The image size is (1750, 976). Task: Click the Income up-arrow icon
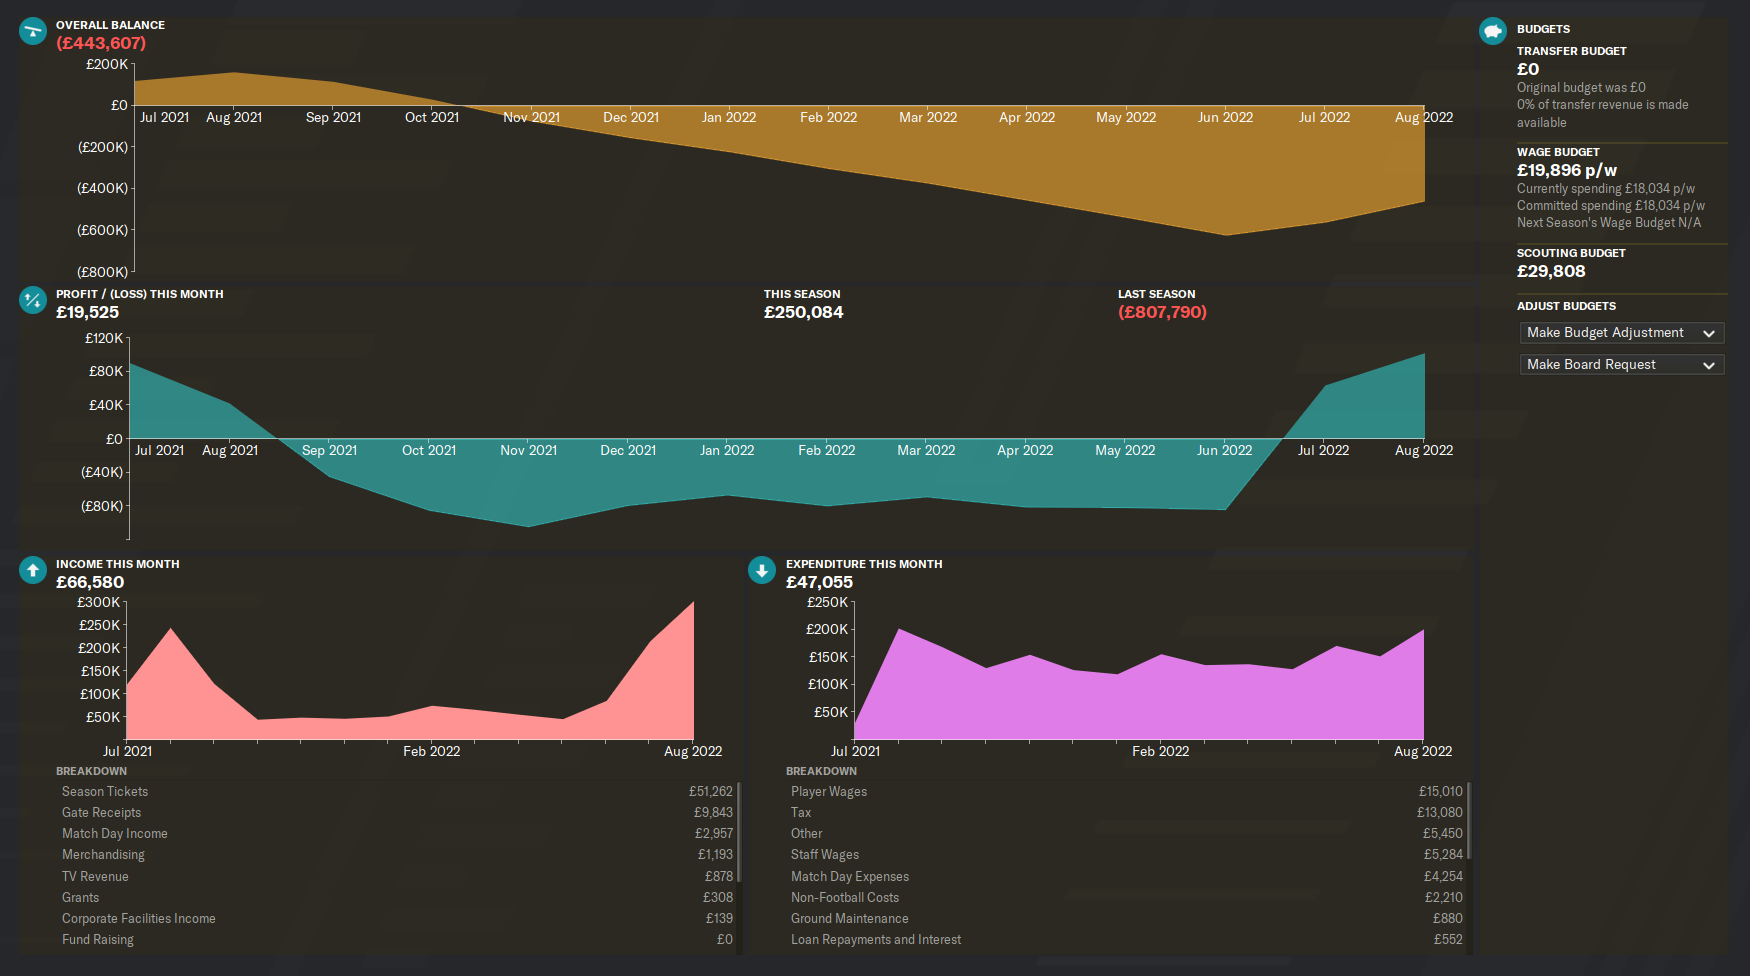point(33,570)
